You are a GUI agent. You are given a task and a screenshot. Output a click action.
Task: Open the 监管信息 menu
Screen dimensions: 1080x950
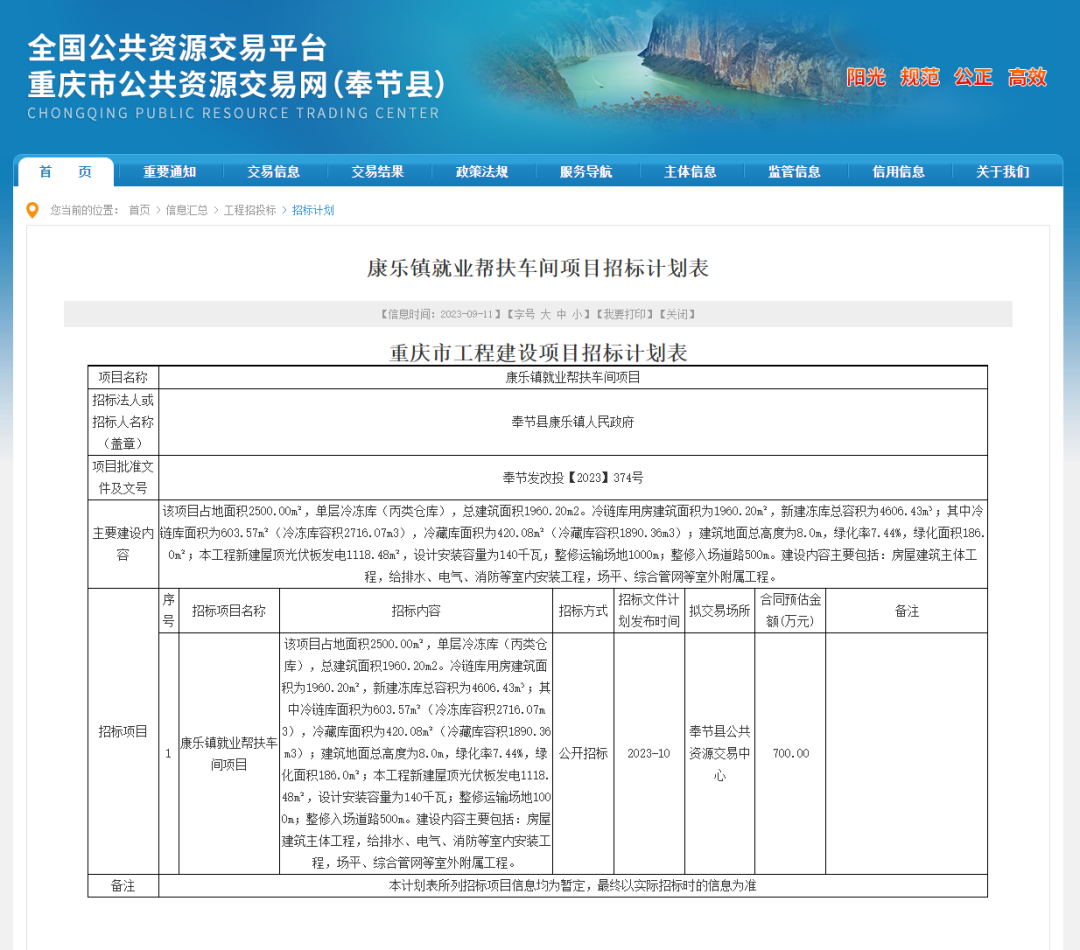794,172
